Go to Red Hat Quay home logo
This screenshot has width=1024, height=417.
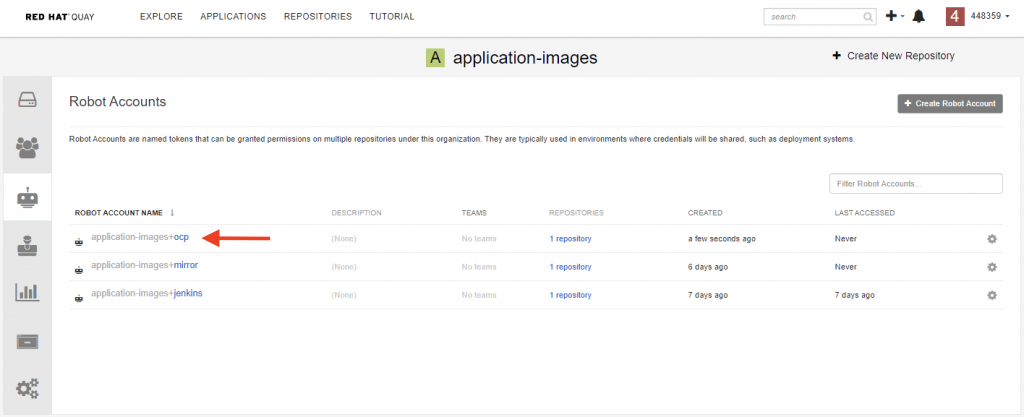59,17
